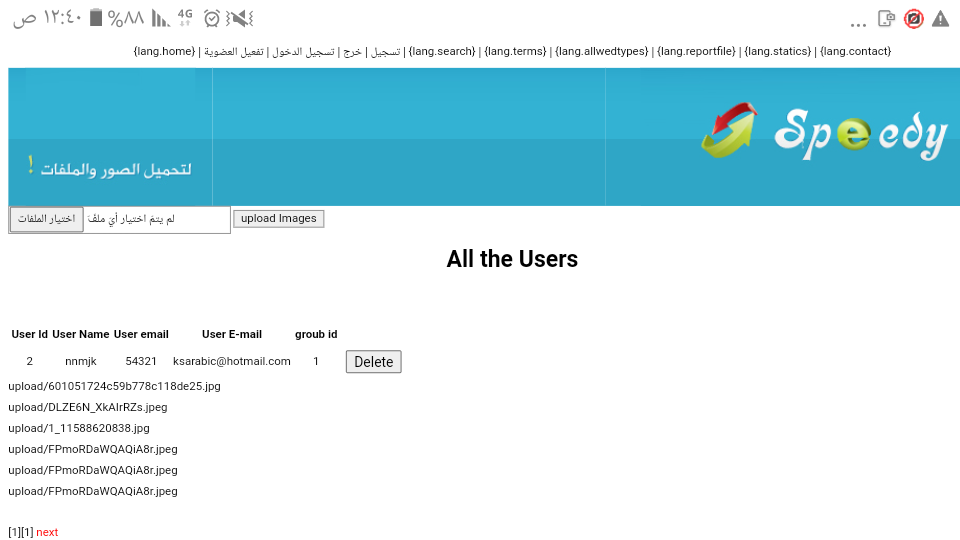Viewport: 960px width, 540px height.
Task: Open {lang.reportfile} navigation link
Action: tap(696, 51)
